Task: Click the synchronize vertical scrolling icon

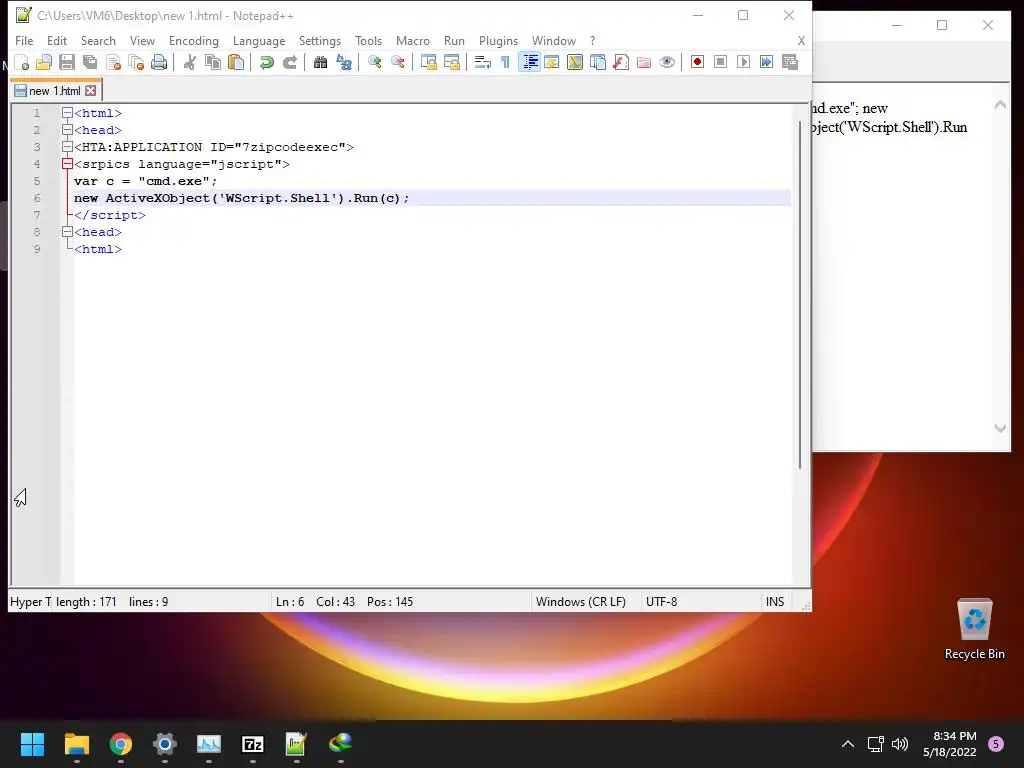Action: coord(428,62)
